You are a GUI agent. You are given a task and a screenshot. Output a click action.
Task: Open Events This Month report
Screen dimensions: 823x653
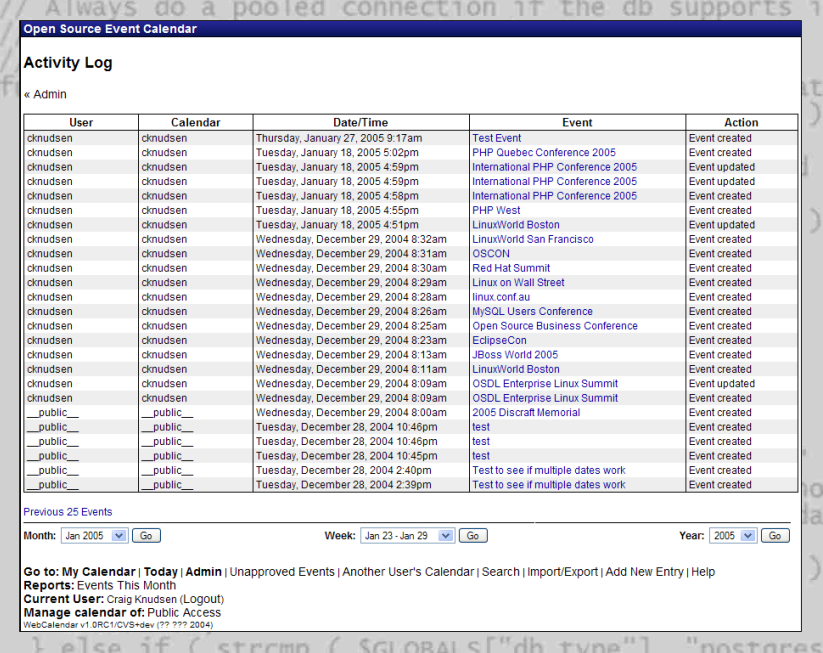pos(126,585)
